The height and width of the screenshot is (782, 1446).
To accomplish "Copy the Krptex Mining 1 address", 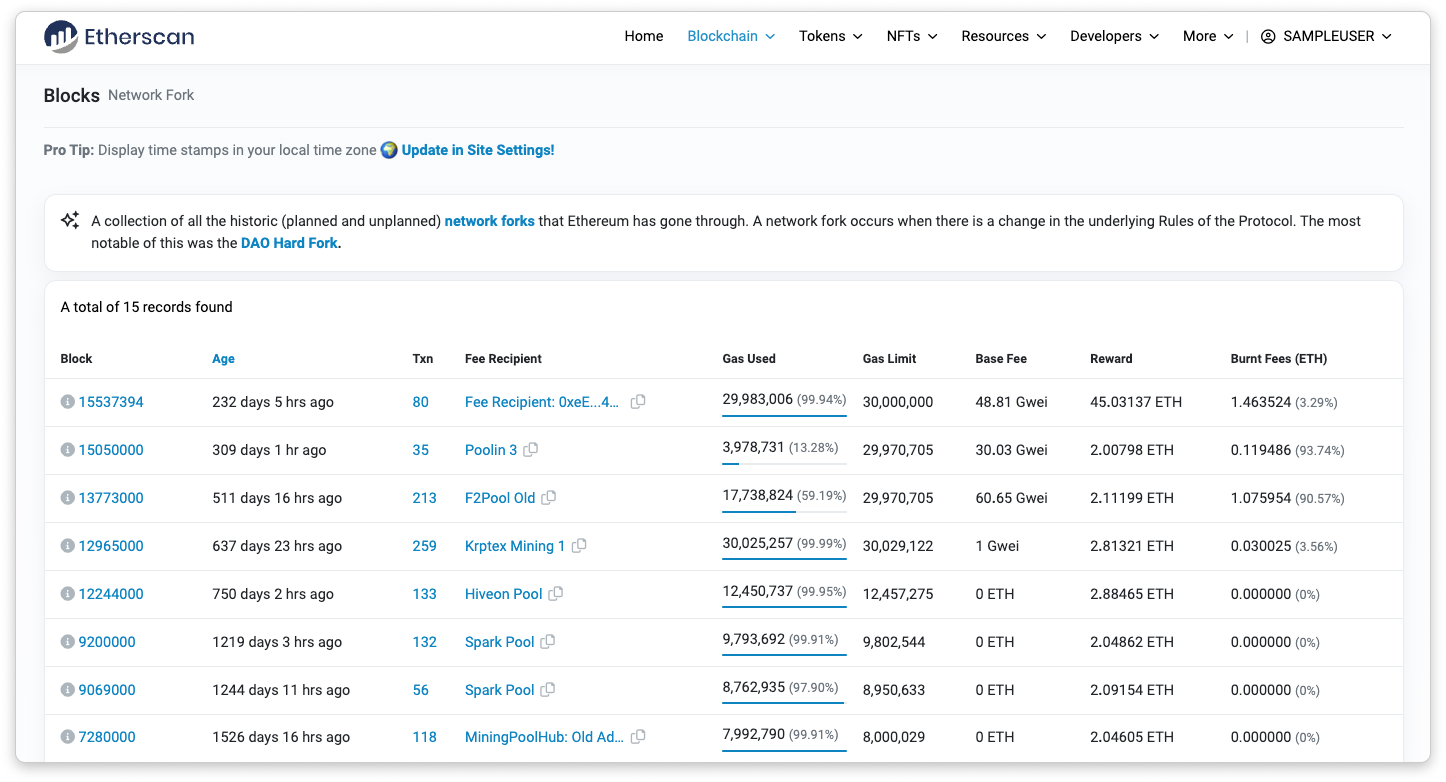I will [579, 546].
